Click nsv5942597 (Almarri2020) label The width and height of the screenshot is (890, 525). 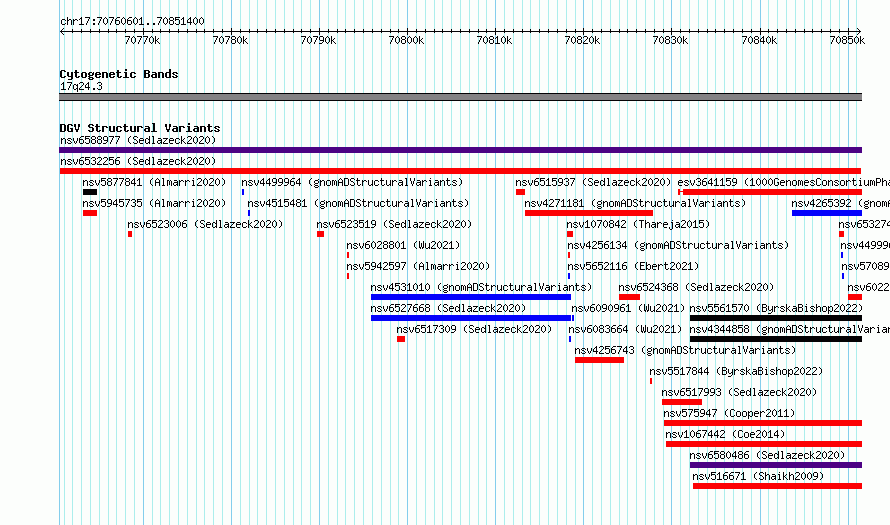point(418,266)
